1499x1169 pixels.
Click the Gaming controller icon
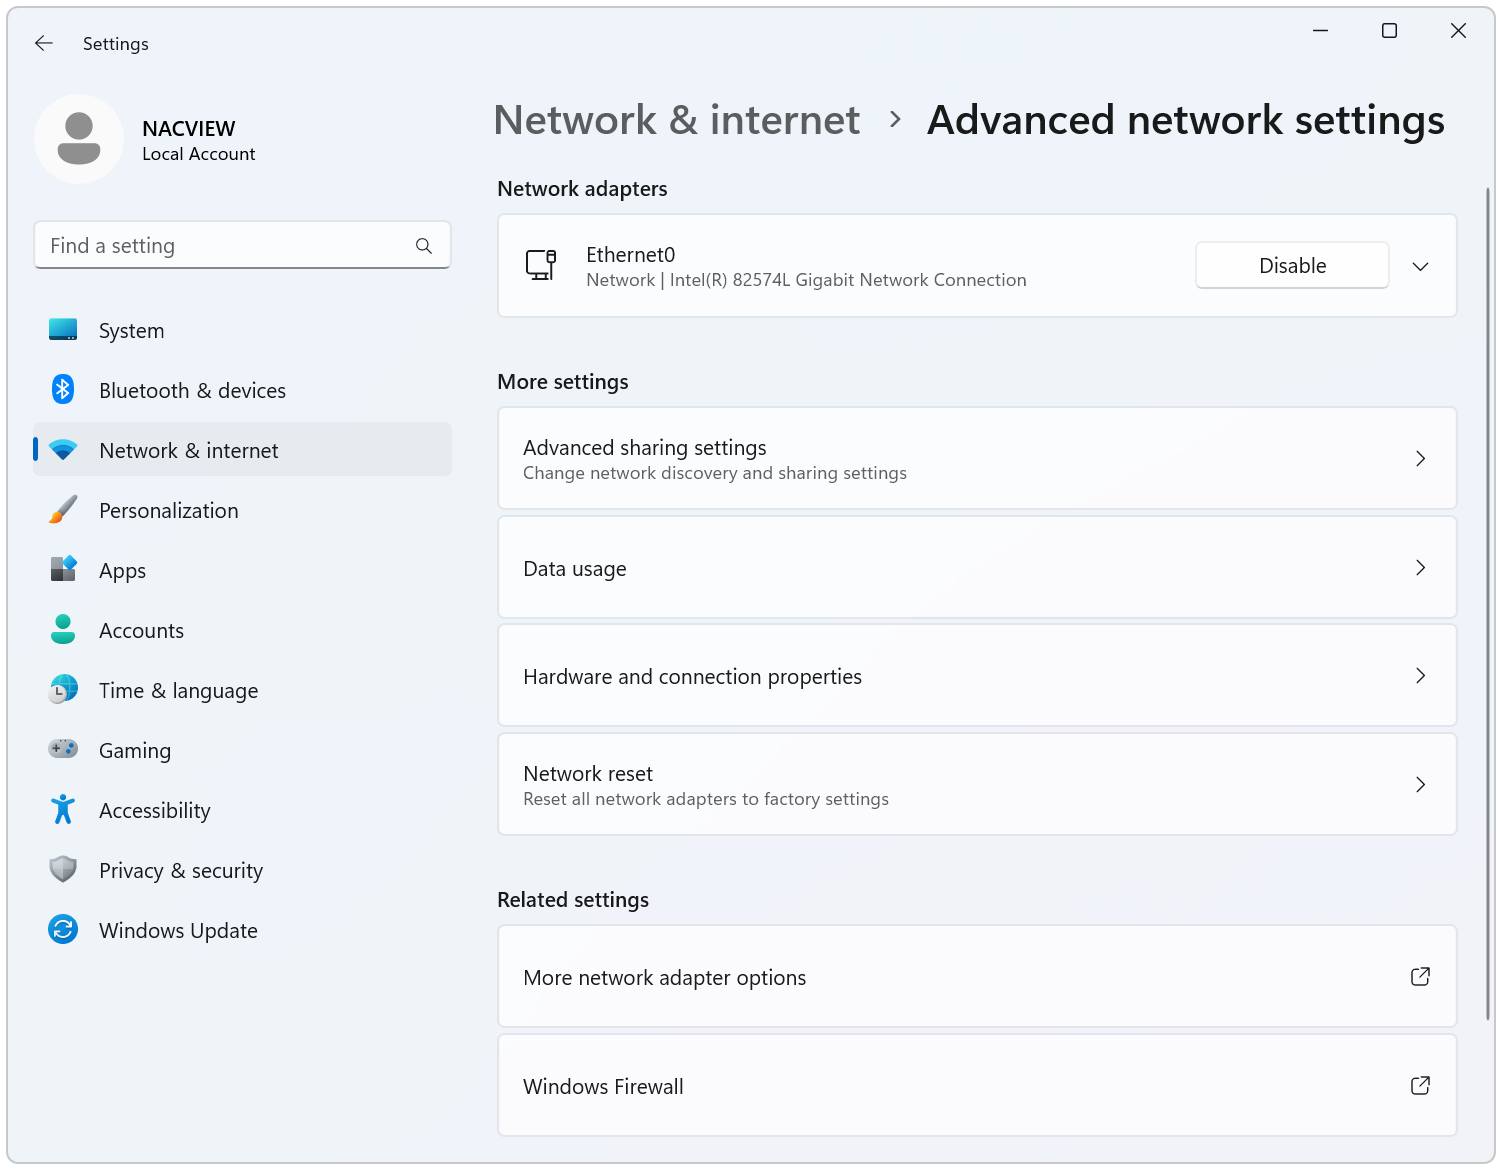tap(63, 749)
